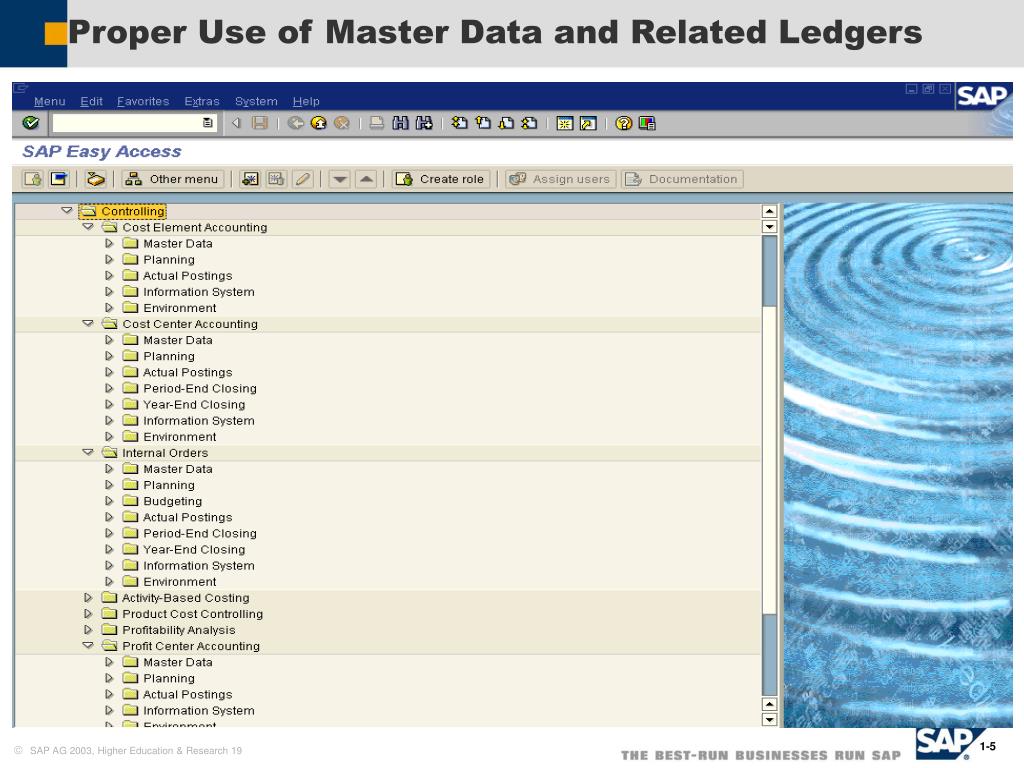Open the System menu
Screen dimensions: 1024x768
click(256, 101)
